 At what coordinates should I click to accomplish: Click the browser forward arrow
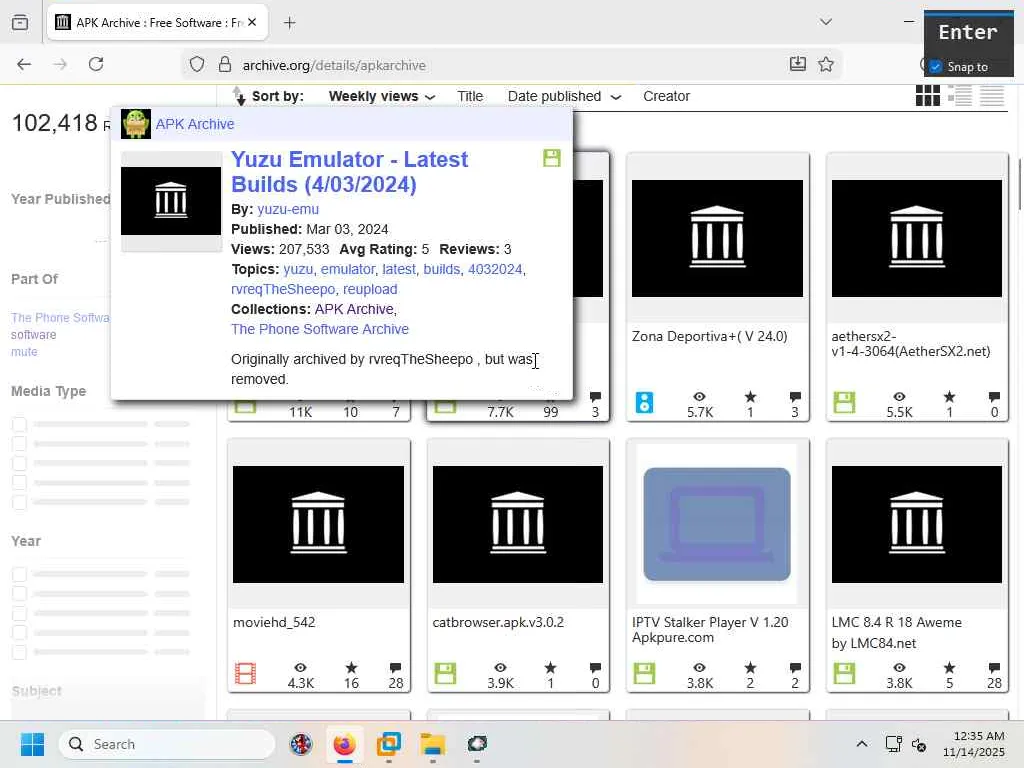(x=60, y=64)
